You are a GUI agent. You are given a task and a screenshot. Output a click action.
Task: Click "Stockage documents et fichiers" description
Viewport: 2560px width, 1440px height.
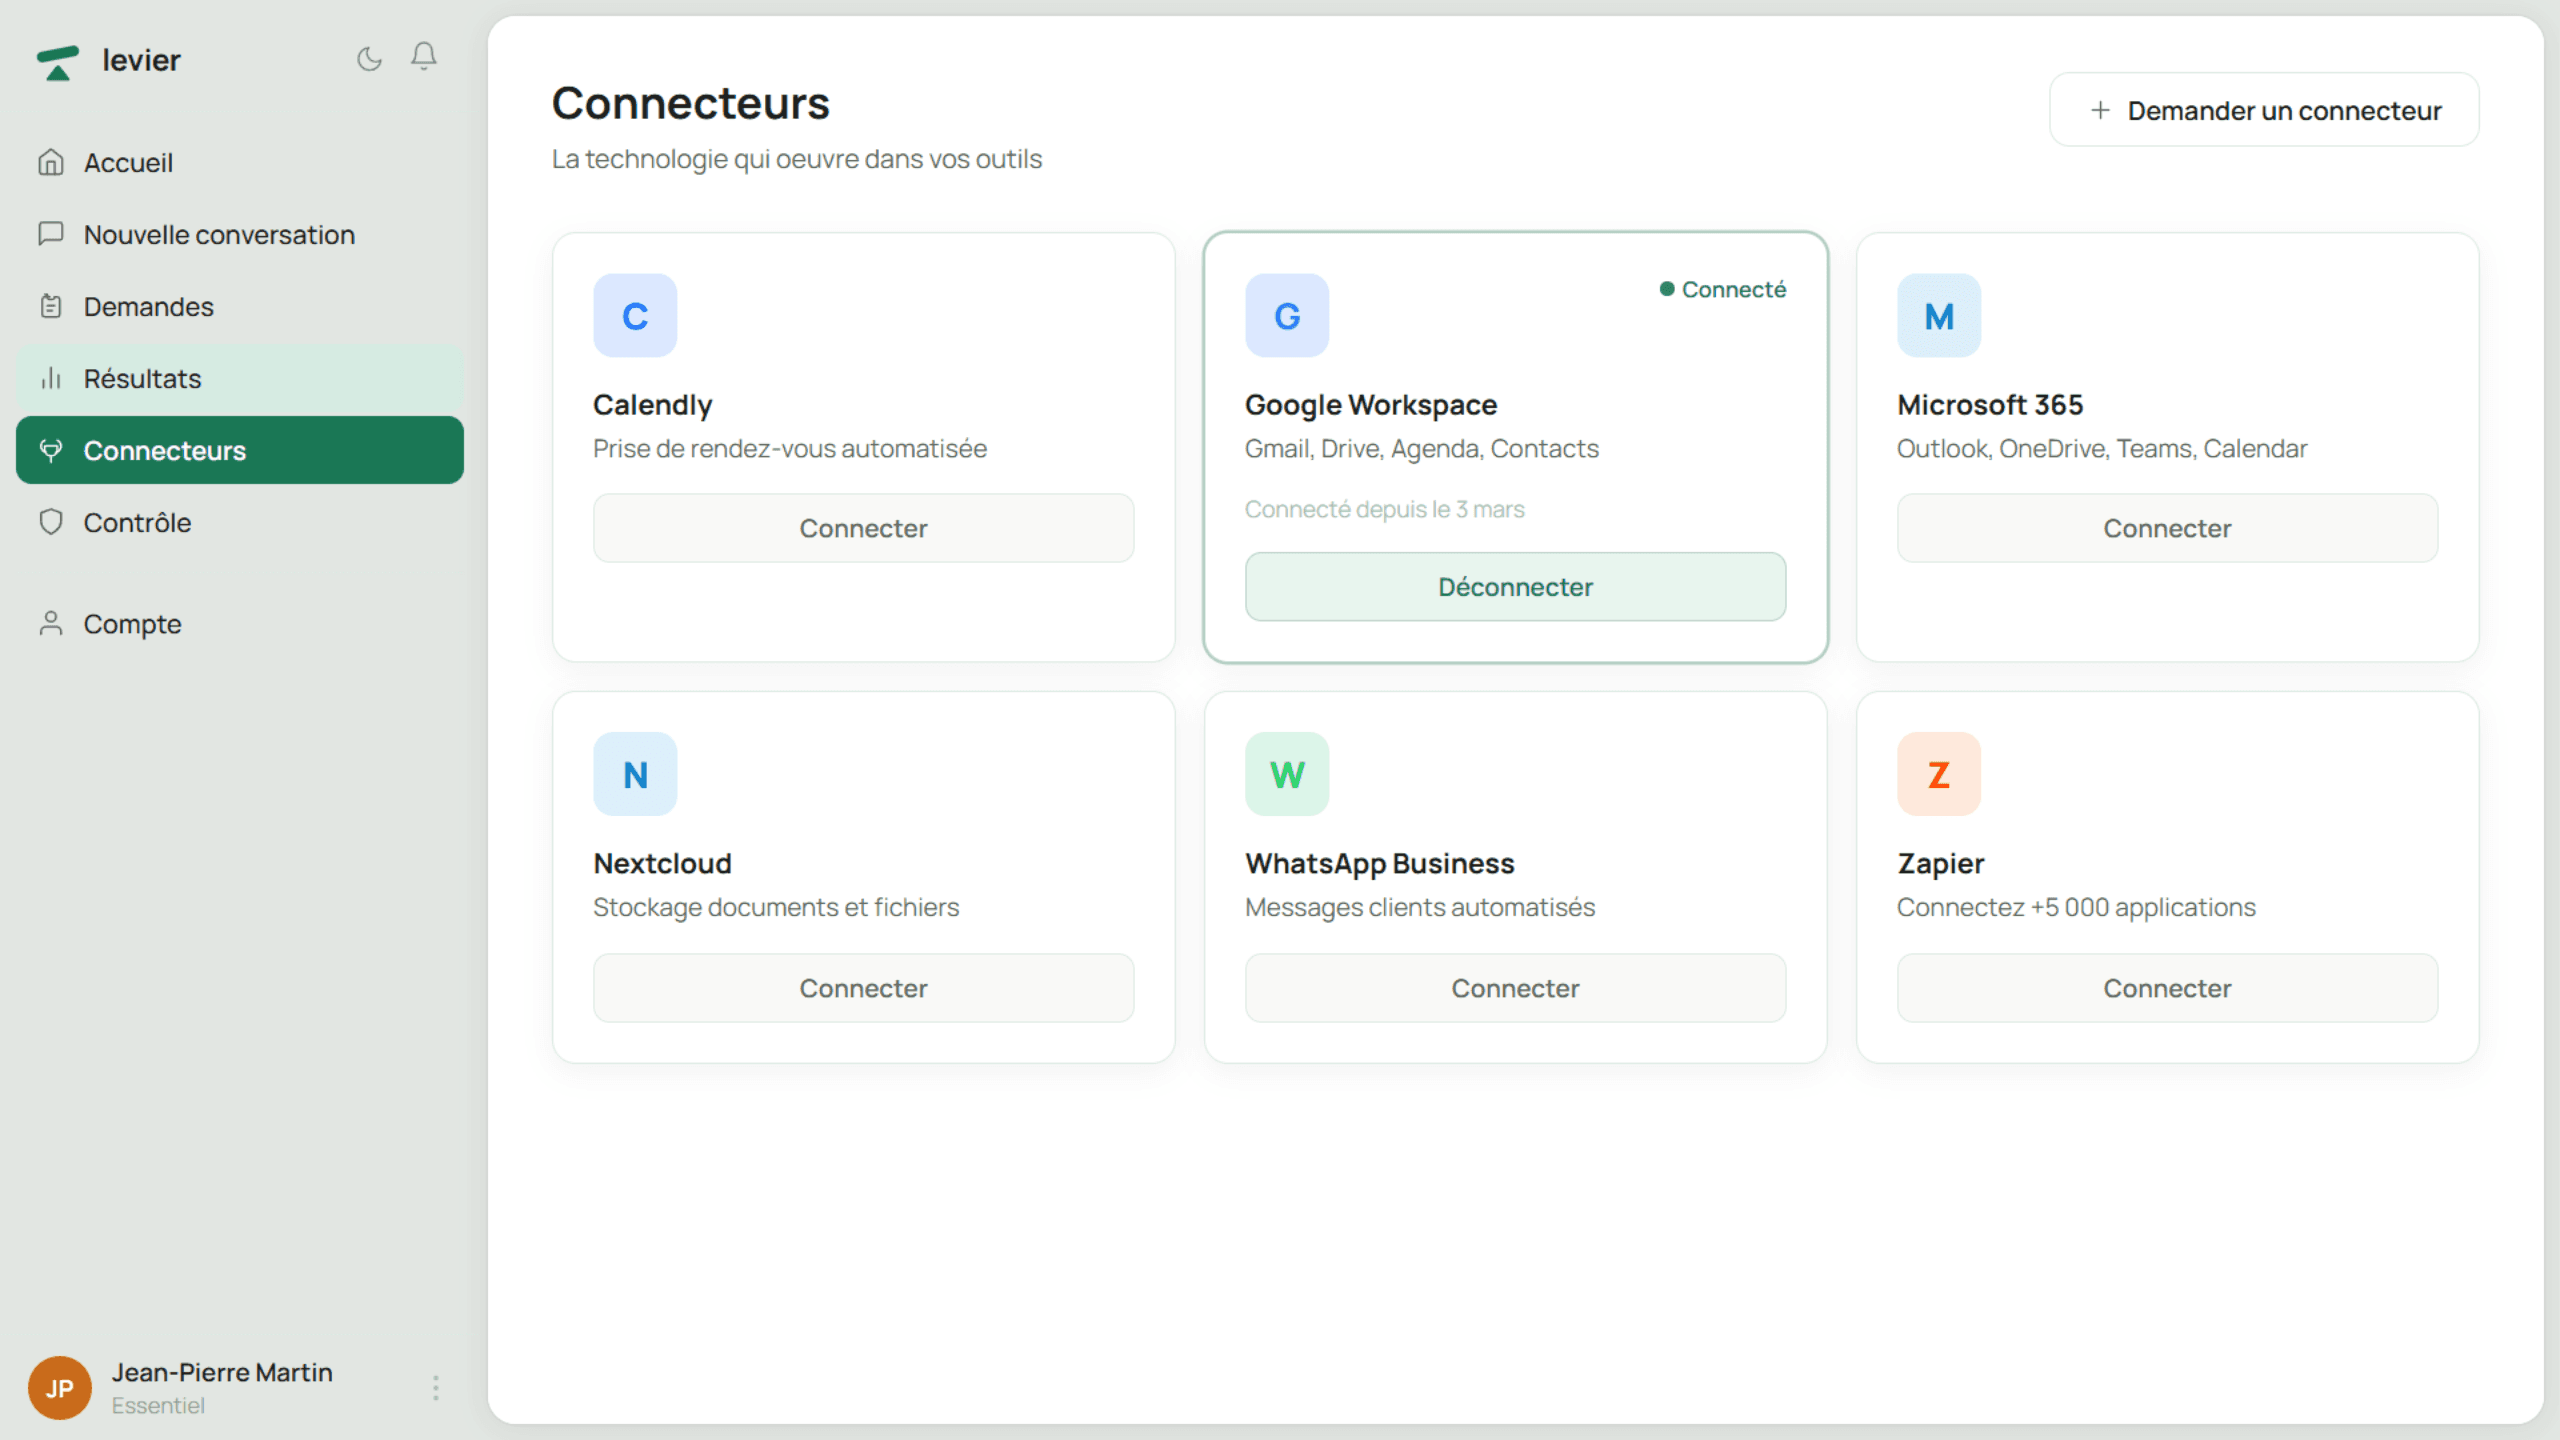click(776, 907)
